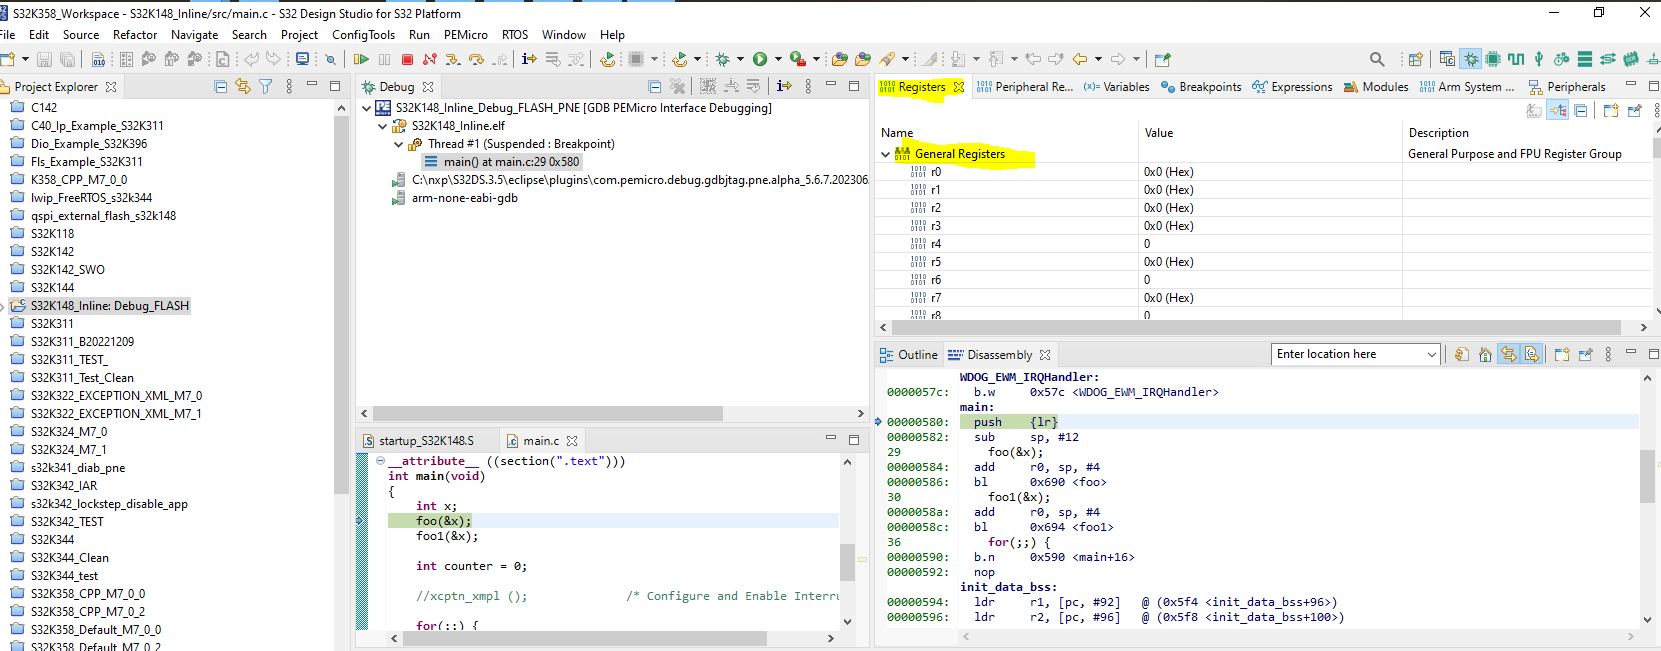This screenshot has height=651, width=1661.
Task: Terminate the debug session with red stop
Action: coord(407,60)
